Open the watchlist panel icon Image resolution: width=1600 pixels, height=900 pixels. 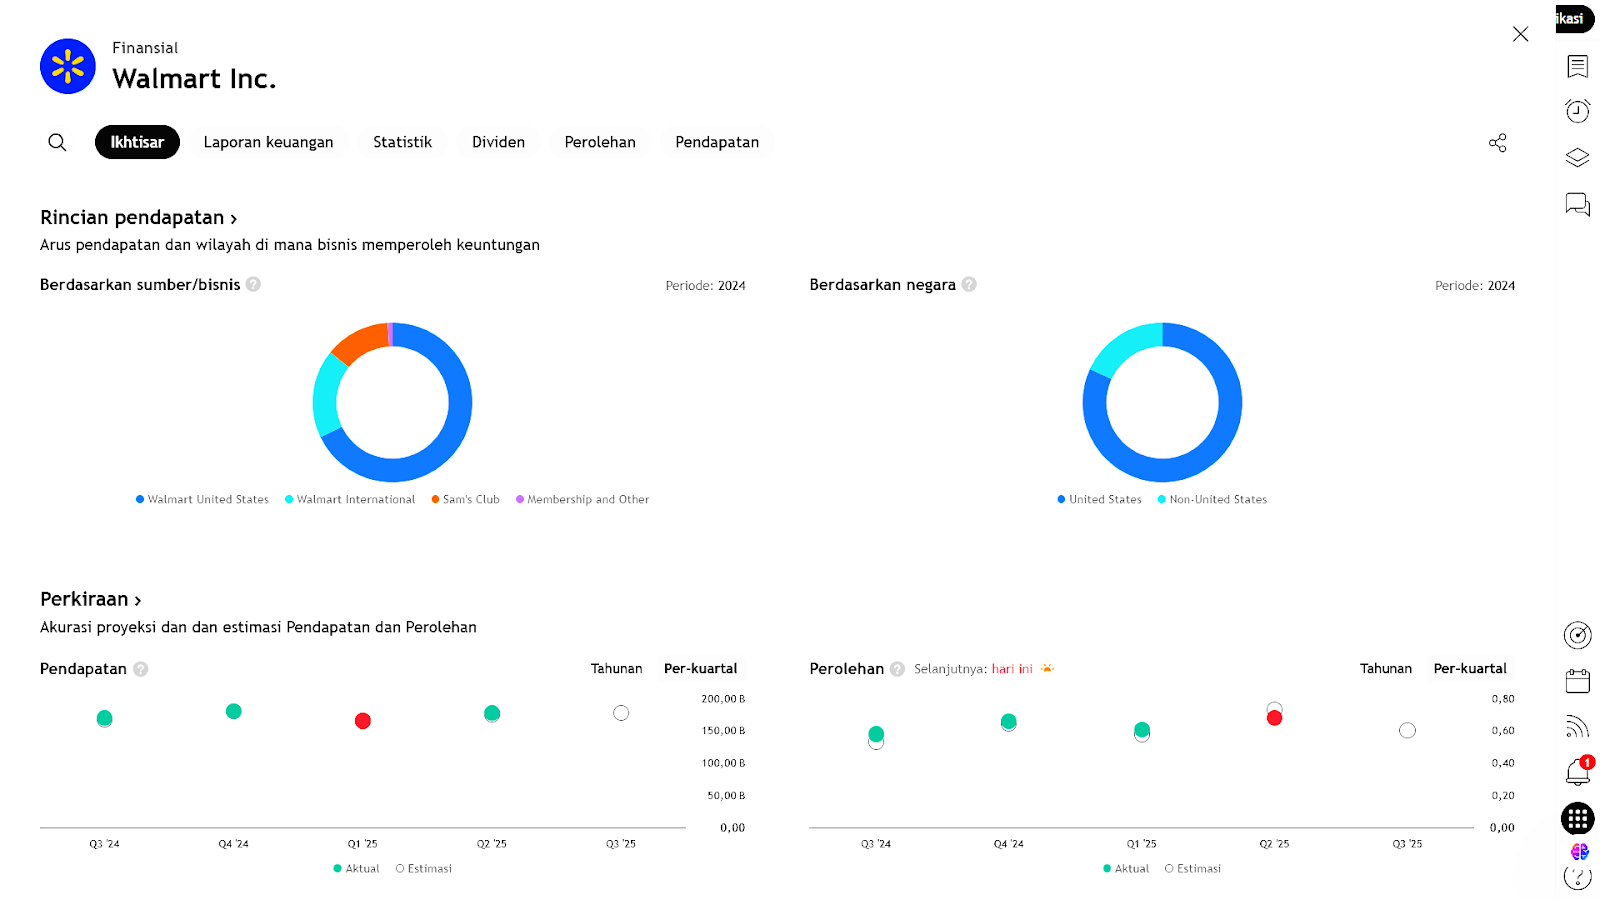tap(1577, 67)
